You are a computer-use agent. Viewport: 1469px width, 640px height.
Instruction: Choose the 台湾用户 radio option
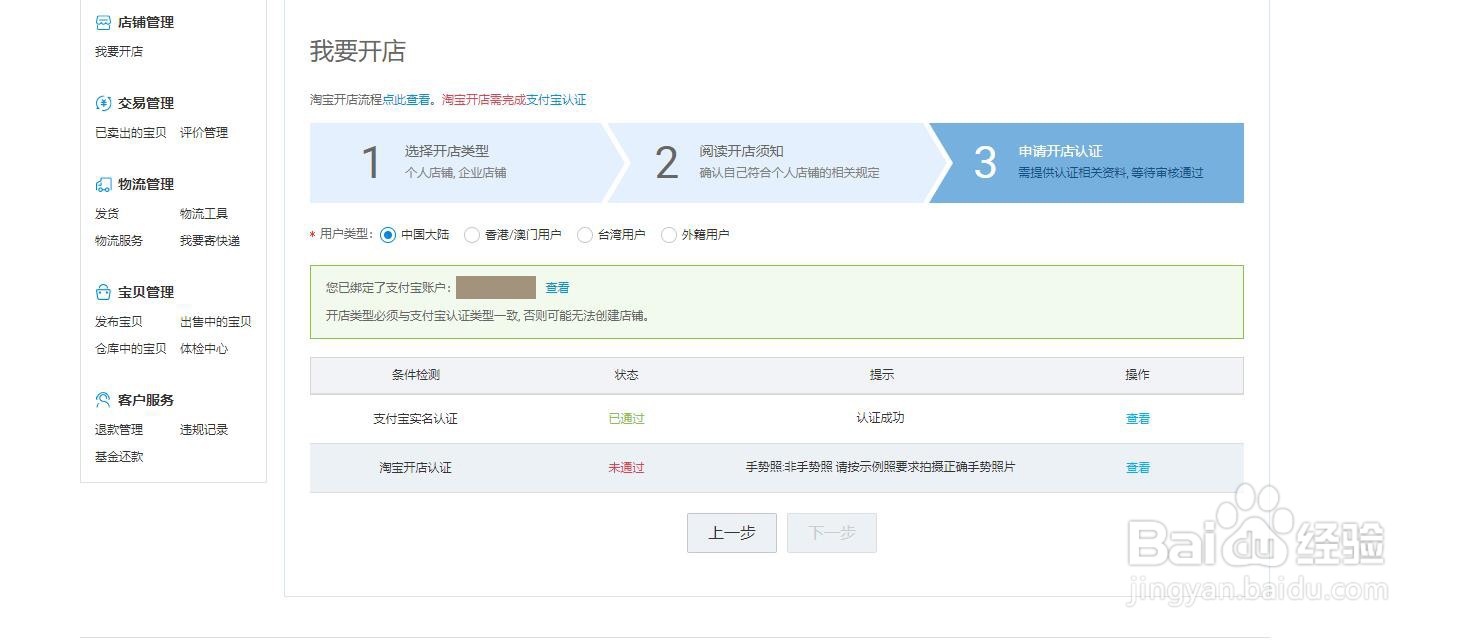pos(585,235)
